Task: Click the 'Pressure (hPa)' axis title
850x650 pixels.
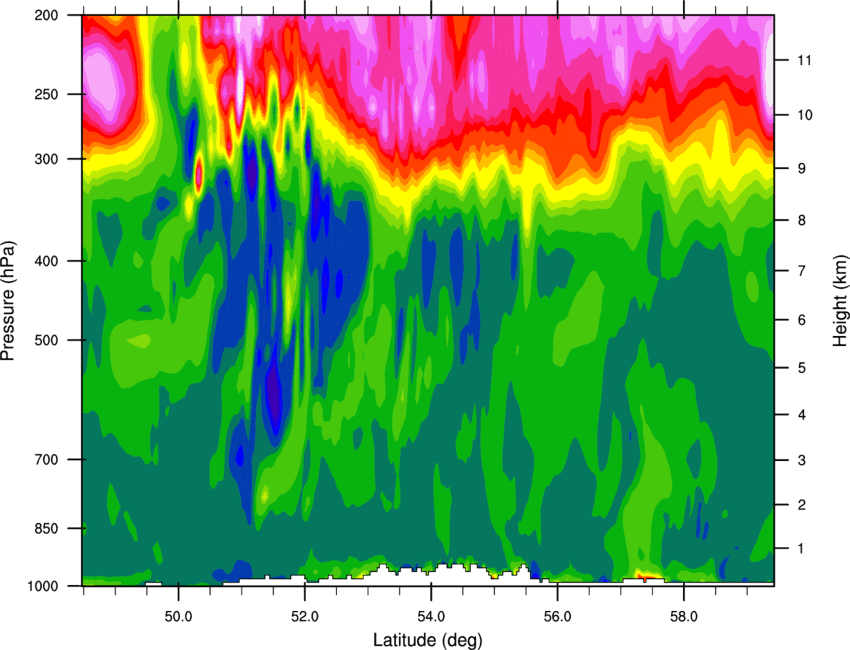Action: click(x=8, y=301)
